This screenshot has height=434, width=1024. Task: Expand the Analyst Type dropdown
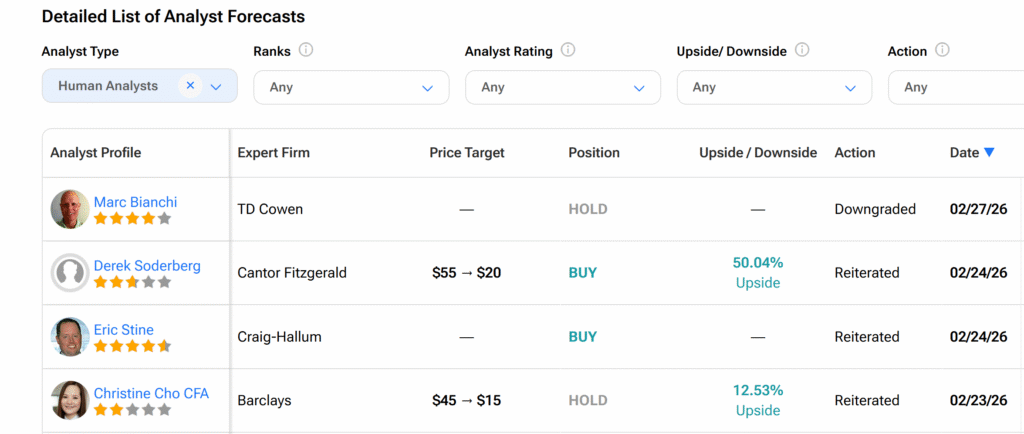pos(216,87)
